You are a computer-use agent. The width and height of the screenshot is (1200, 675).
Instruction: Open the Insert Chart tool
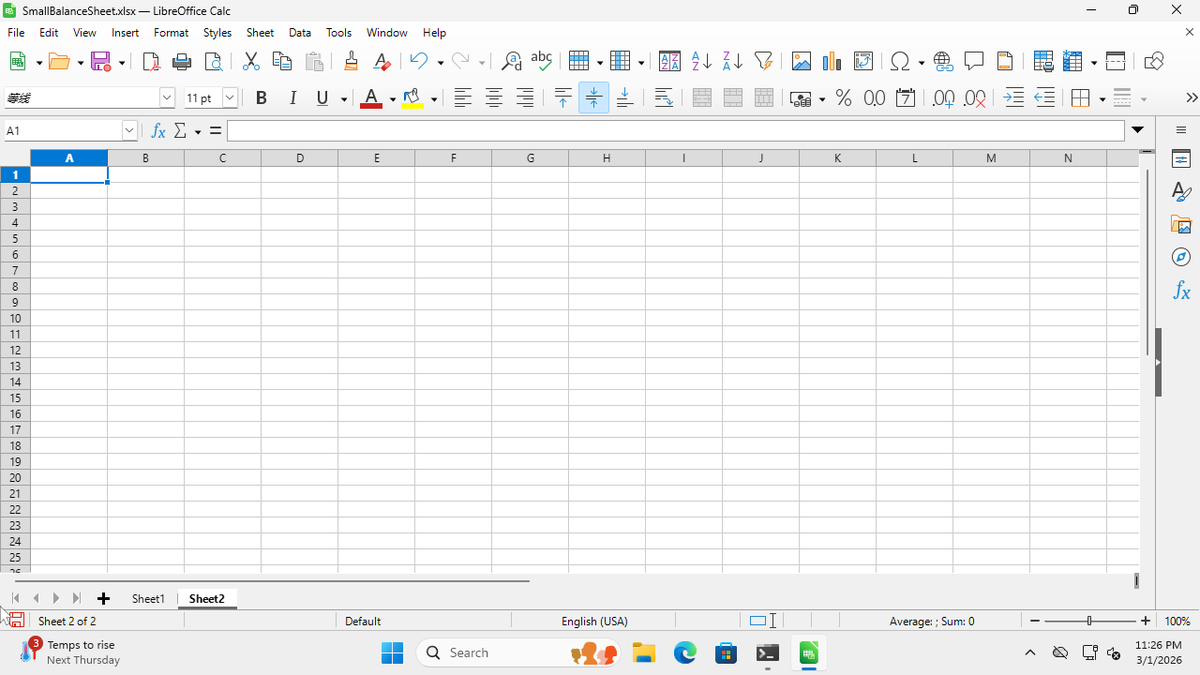click(x=831, y=61)
